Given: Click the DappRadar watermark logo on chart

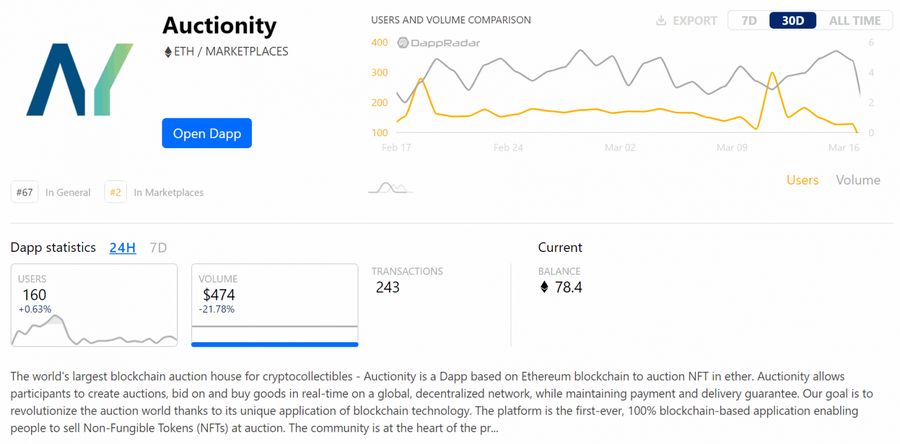Looking at the screenshot, I should click(439, 43).
